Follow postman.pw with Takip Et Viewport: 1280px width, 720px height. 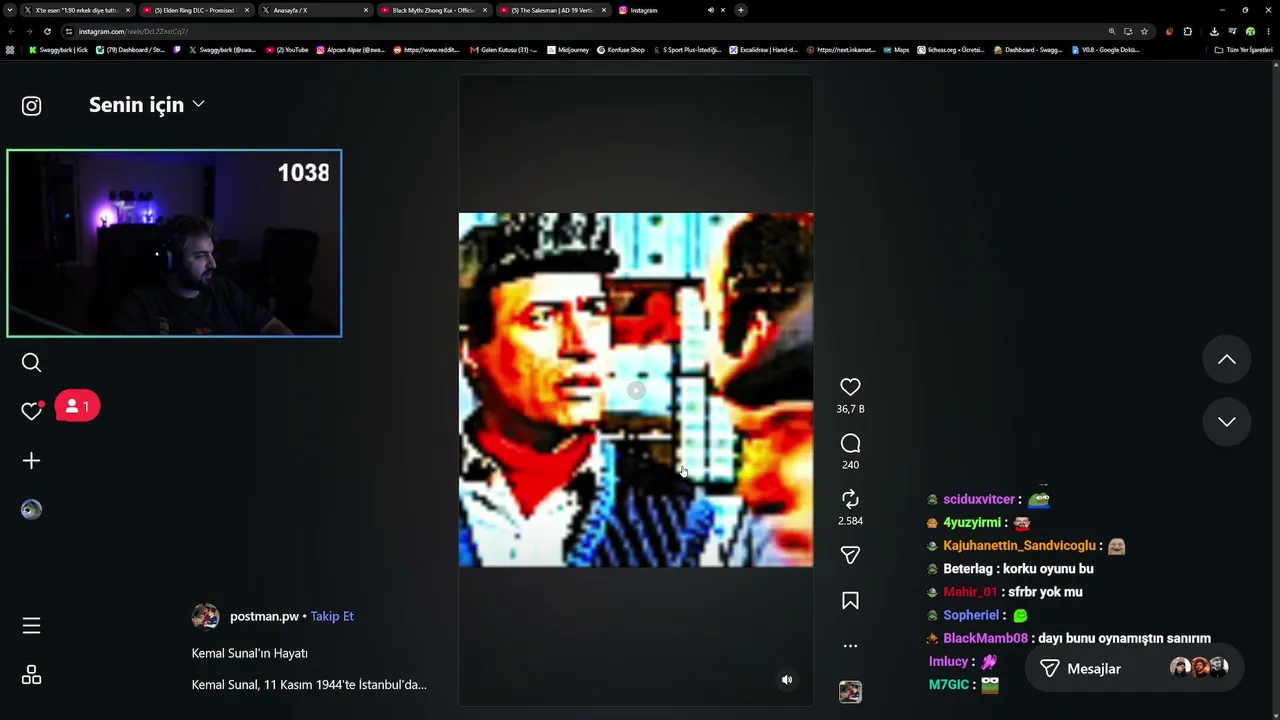coord(332,616)
